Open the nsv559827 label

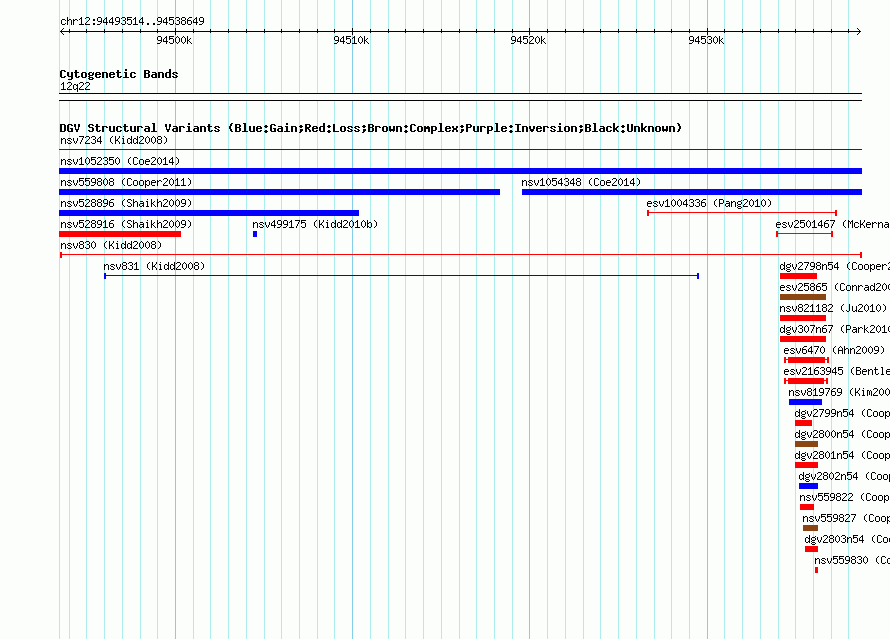tap(846, 518)
